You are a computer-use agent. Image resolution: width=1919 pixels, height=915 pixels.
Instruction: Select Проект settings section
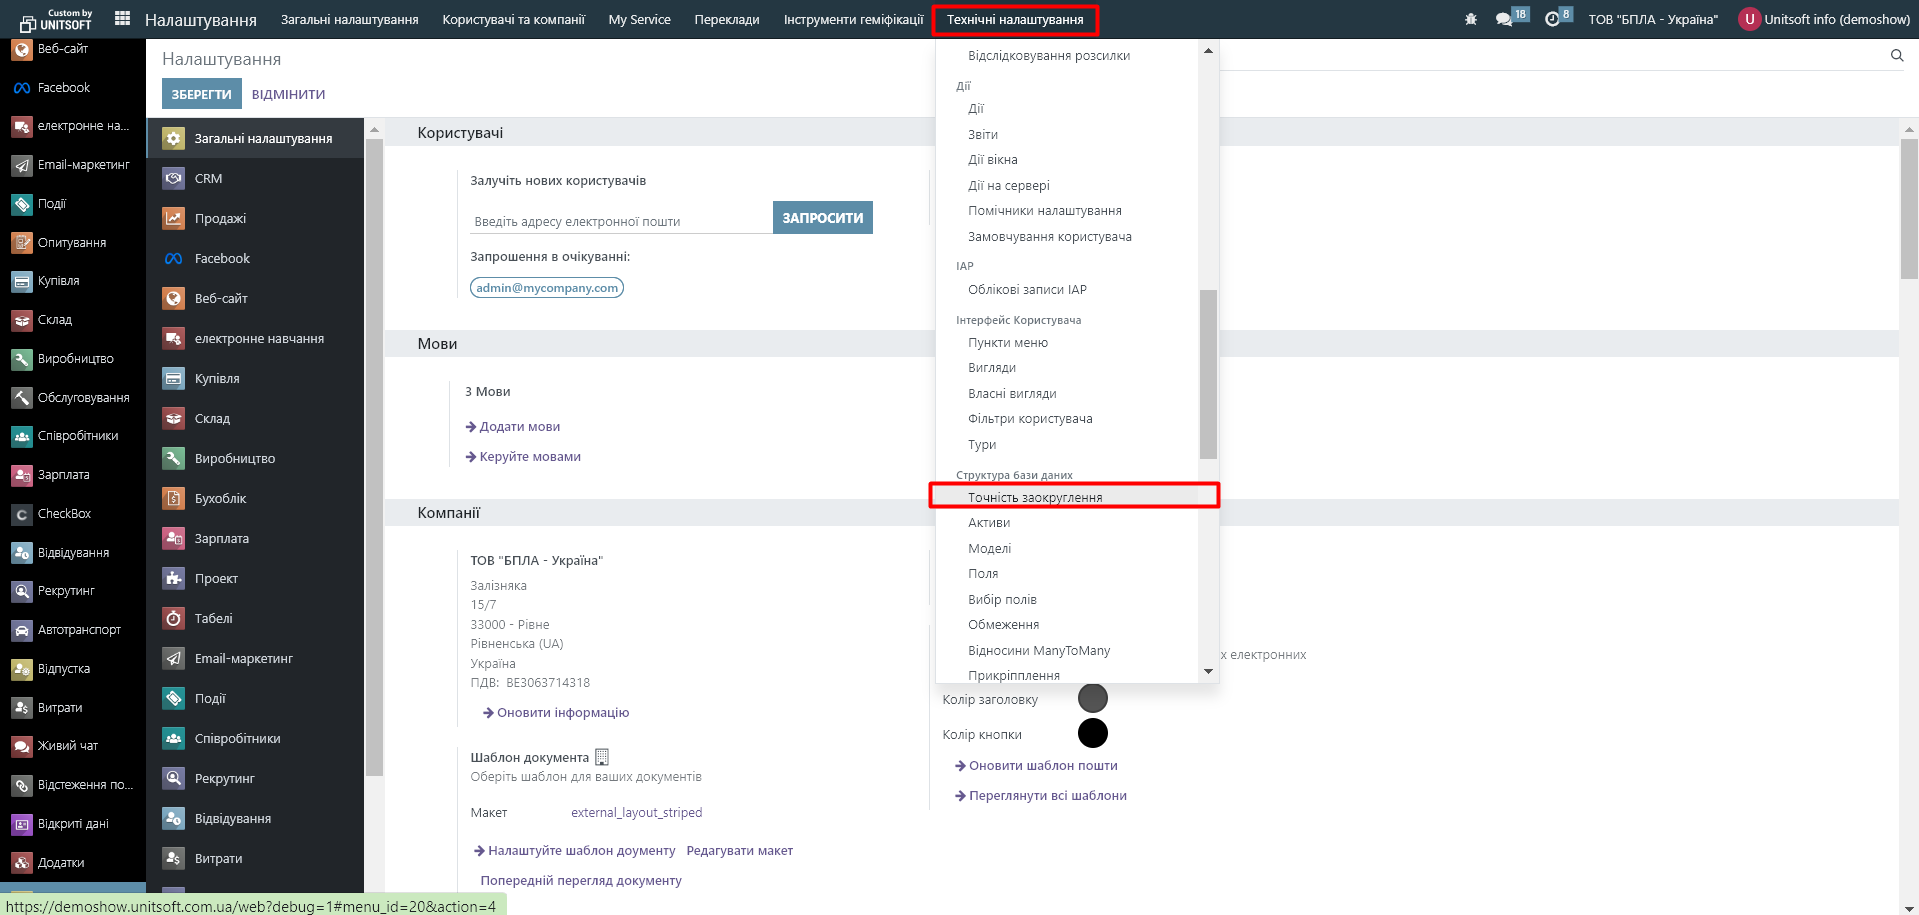[255, 578]
